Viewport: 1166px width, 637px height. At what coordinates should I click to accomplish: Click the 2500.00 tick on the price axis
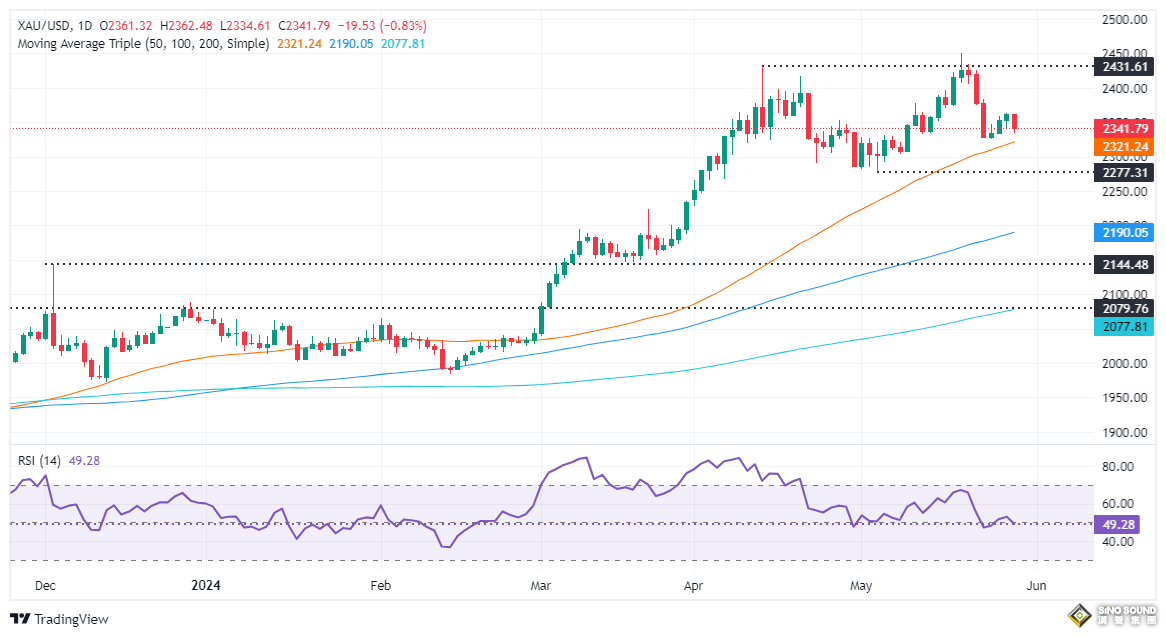point(1126,20)
